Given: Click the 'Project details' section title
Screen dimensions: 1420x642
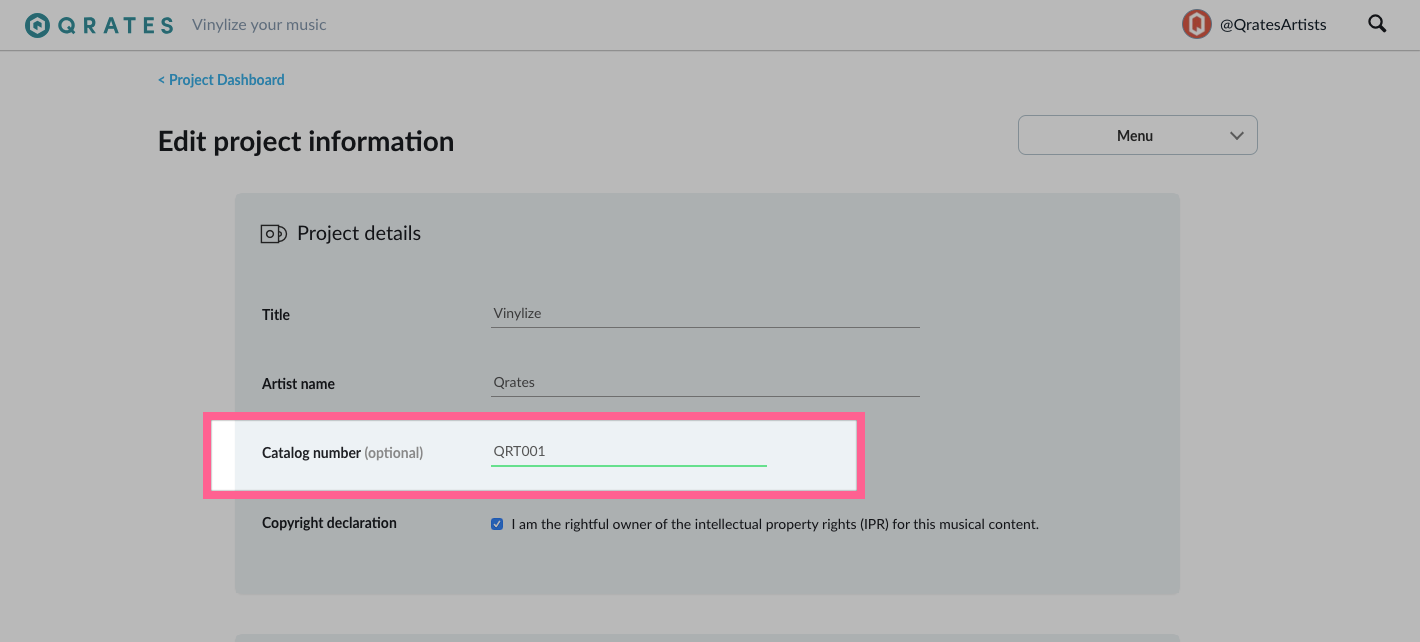Looking at the screenshot, I should pos(359,233).
